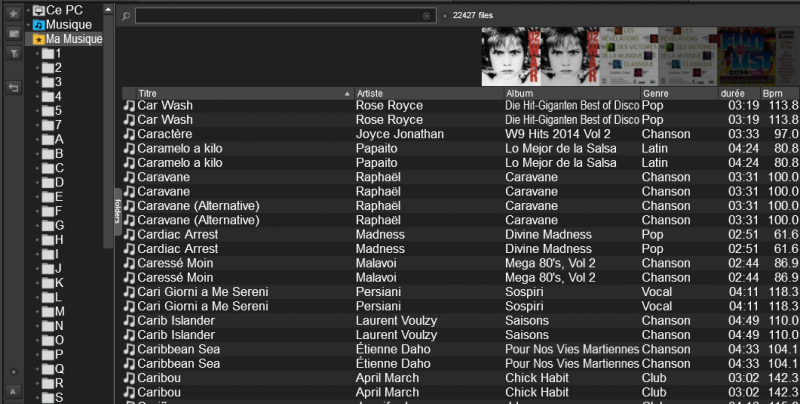Image resolution: width=800 pixels, height=404 pixels.
Task: Click the small dot option beside the file count
Action: [444, 17]
